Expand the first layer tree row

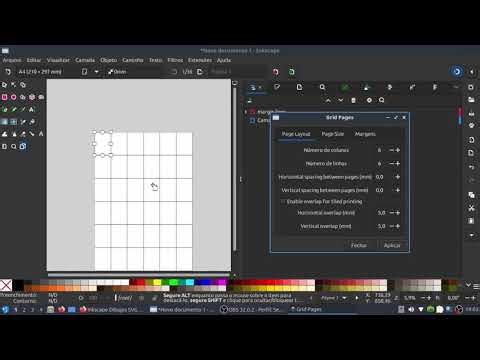click(246, 112)
